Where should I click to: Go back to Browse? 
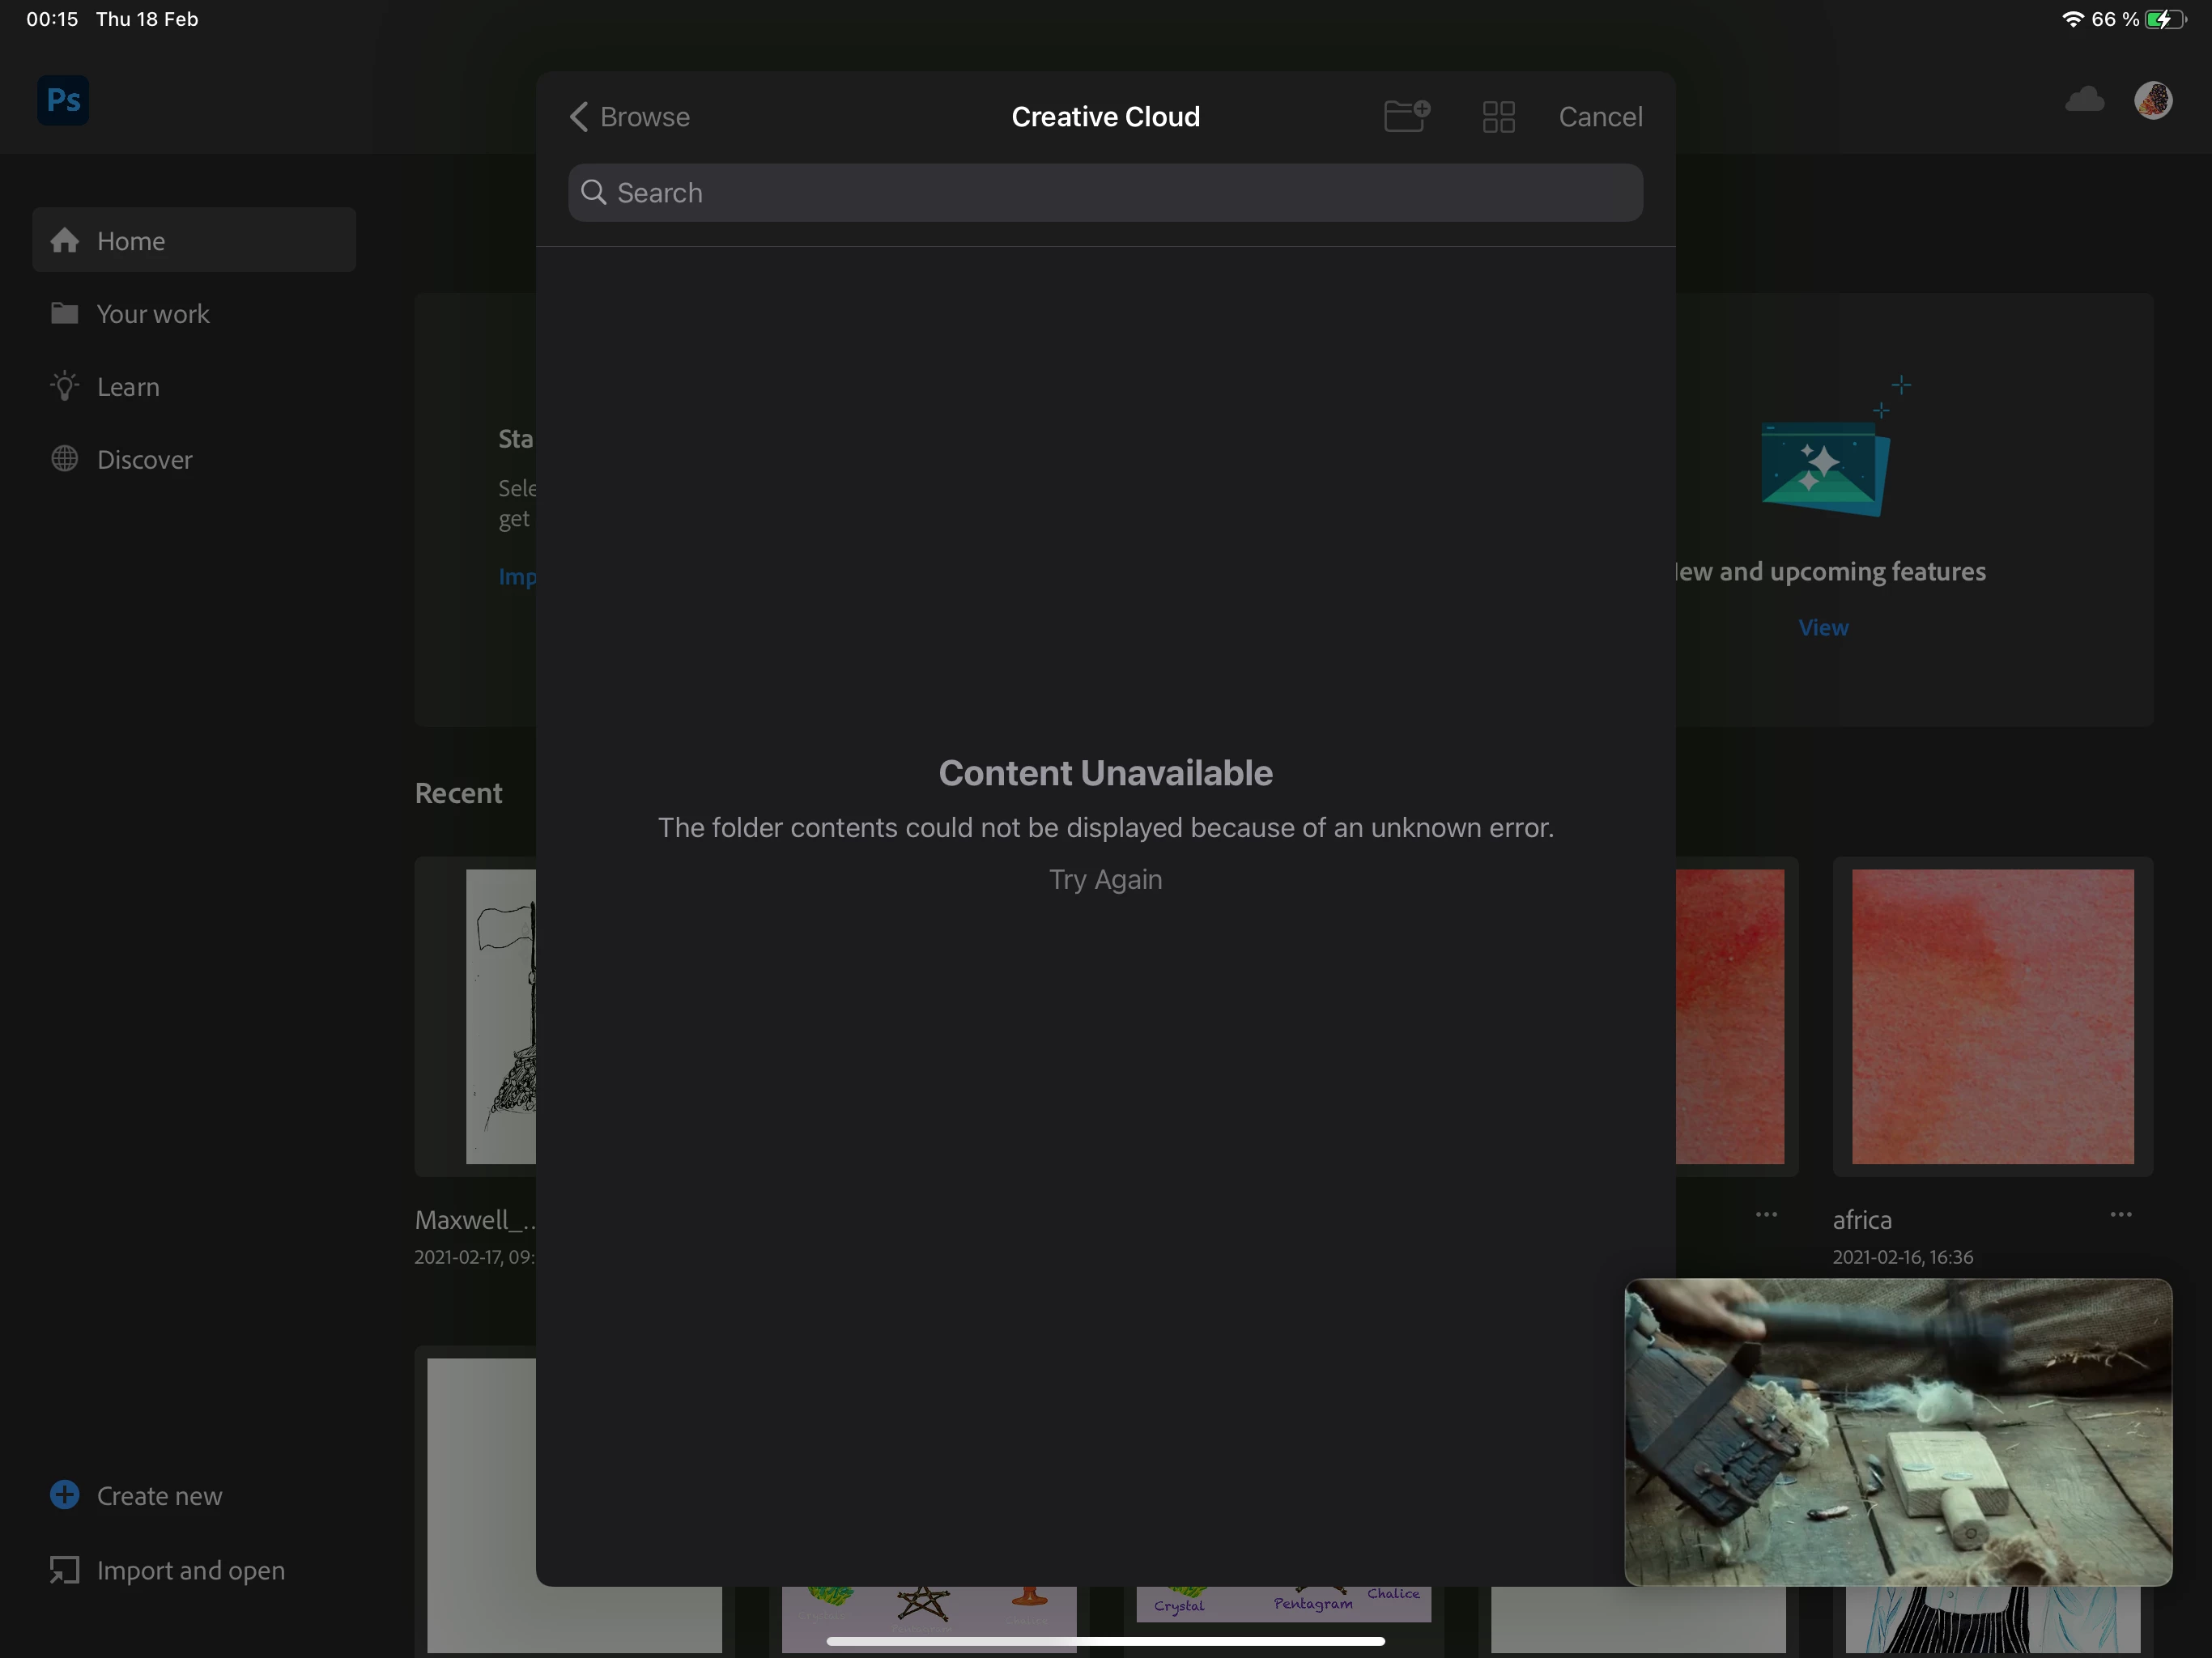point(630,117)
